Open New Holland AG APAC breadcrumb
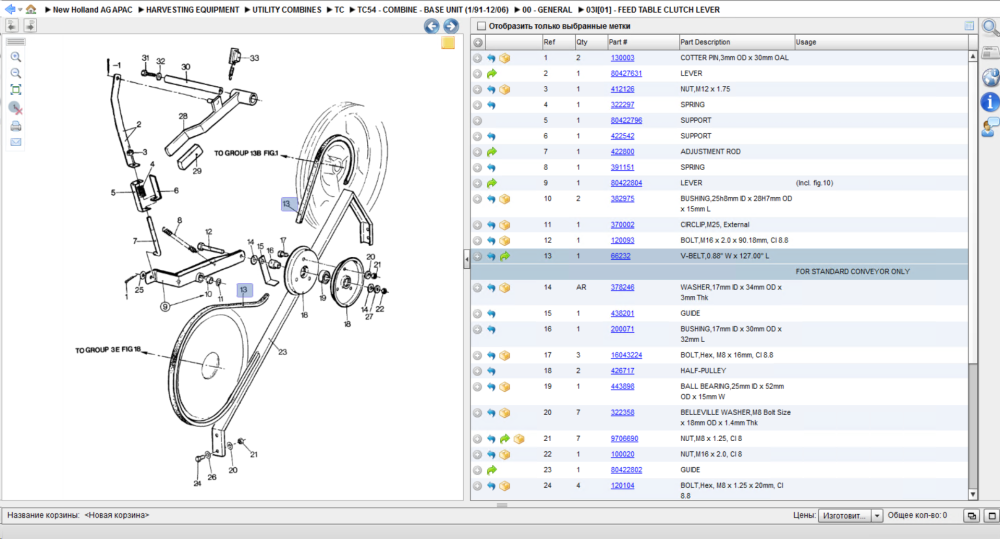1000x539 pixels. pyautogui.click(x=92, y=10)
